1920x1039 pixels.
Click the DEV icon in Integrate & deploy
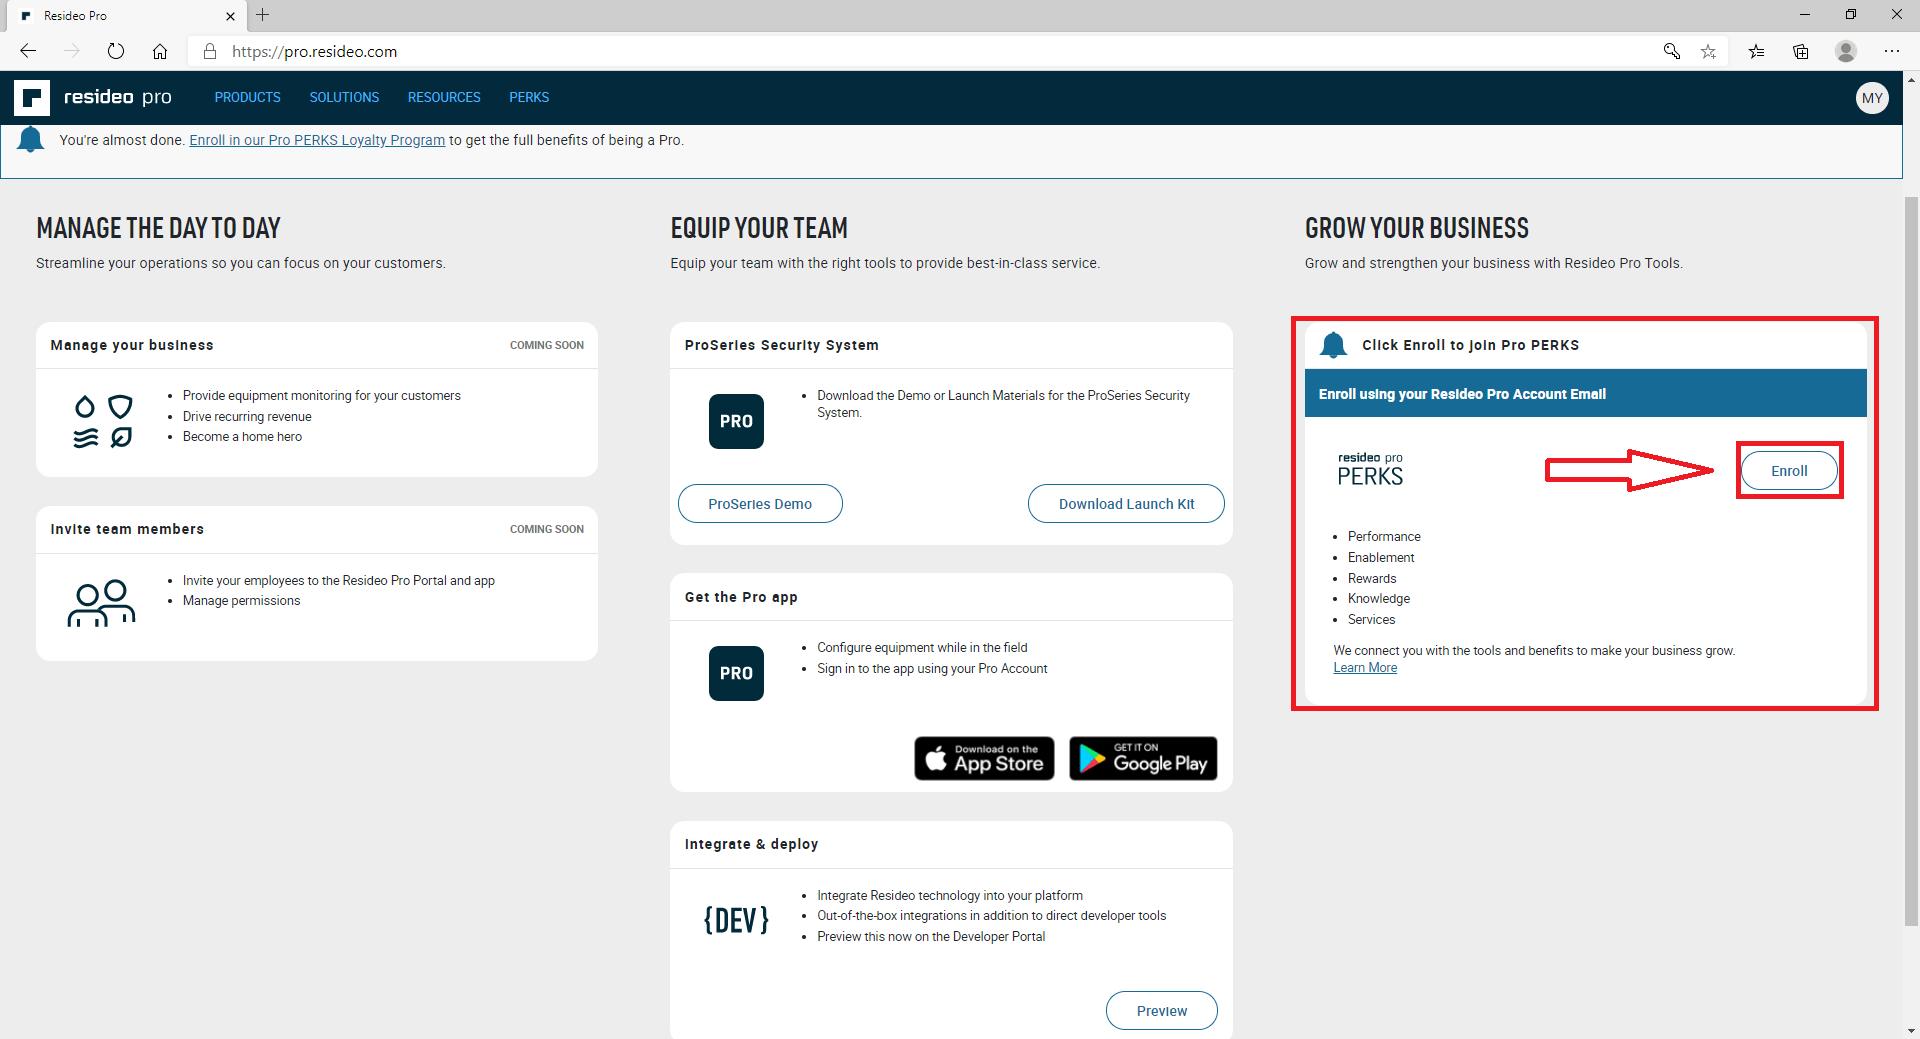coord(736,920)
